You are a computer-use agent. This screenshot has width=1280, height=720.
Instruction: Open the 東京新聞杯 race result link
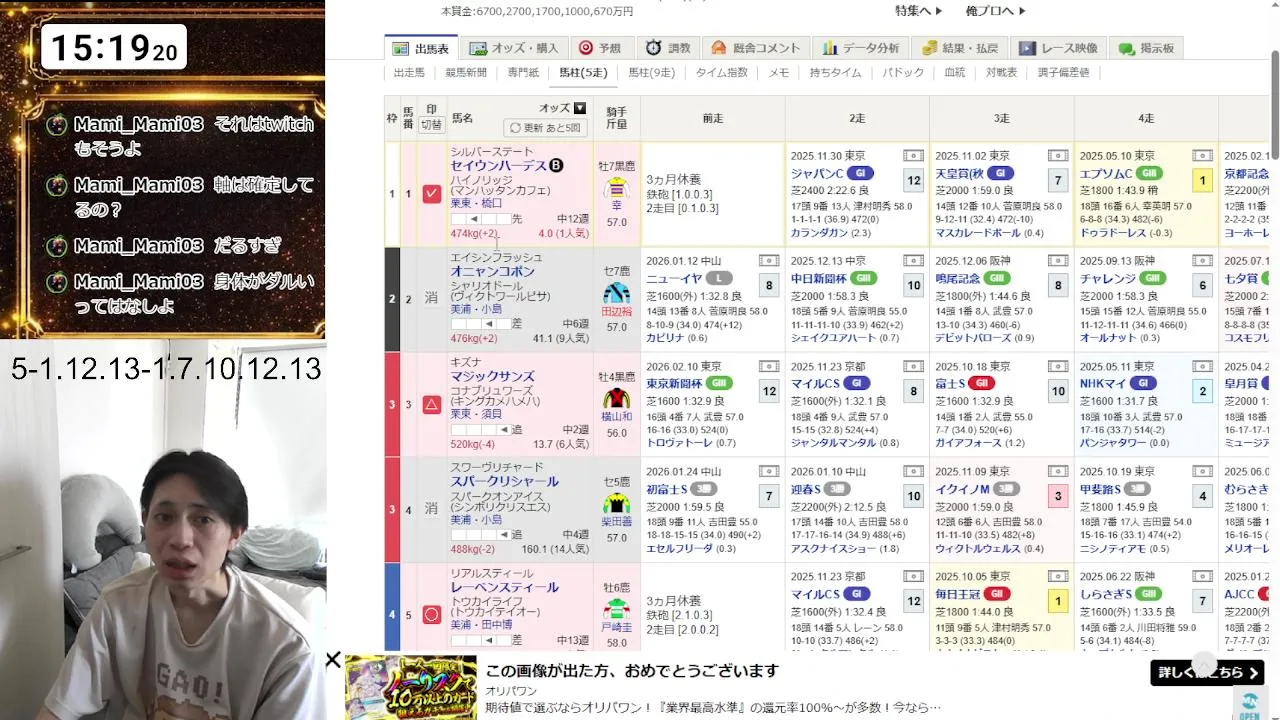674,383
